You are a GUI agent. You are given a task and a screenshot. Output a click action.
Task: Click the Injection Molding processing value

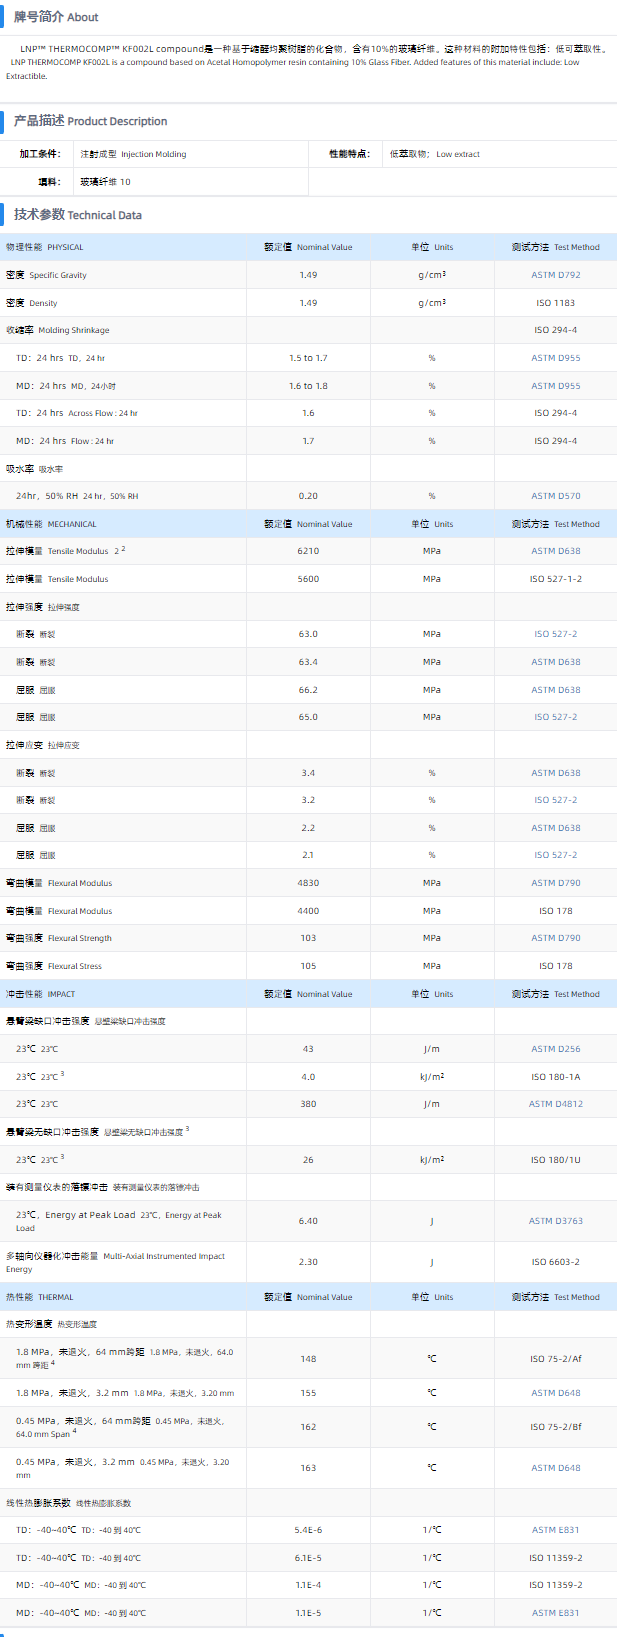pos(133,154)
